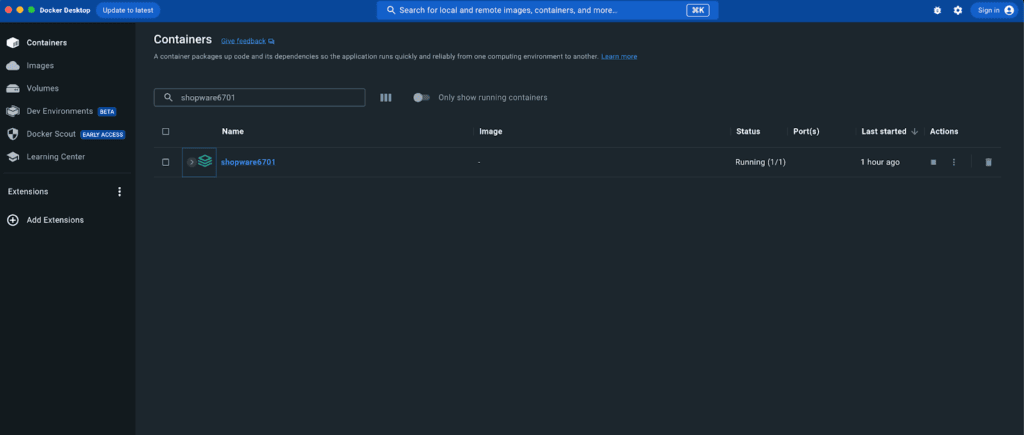
Task: Click the shopware6701 stack layers icon
Action: click(x=205, y=161)
